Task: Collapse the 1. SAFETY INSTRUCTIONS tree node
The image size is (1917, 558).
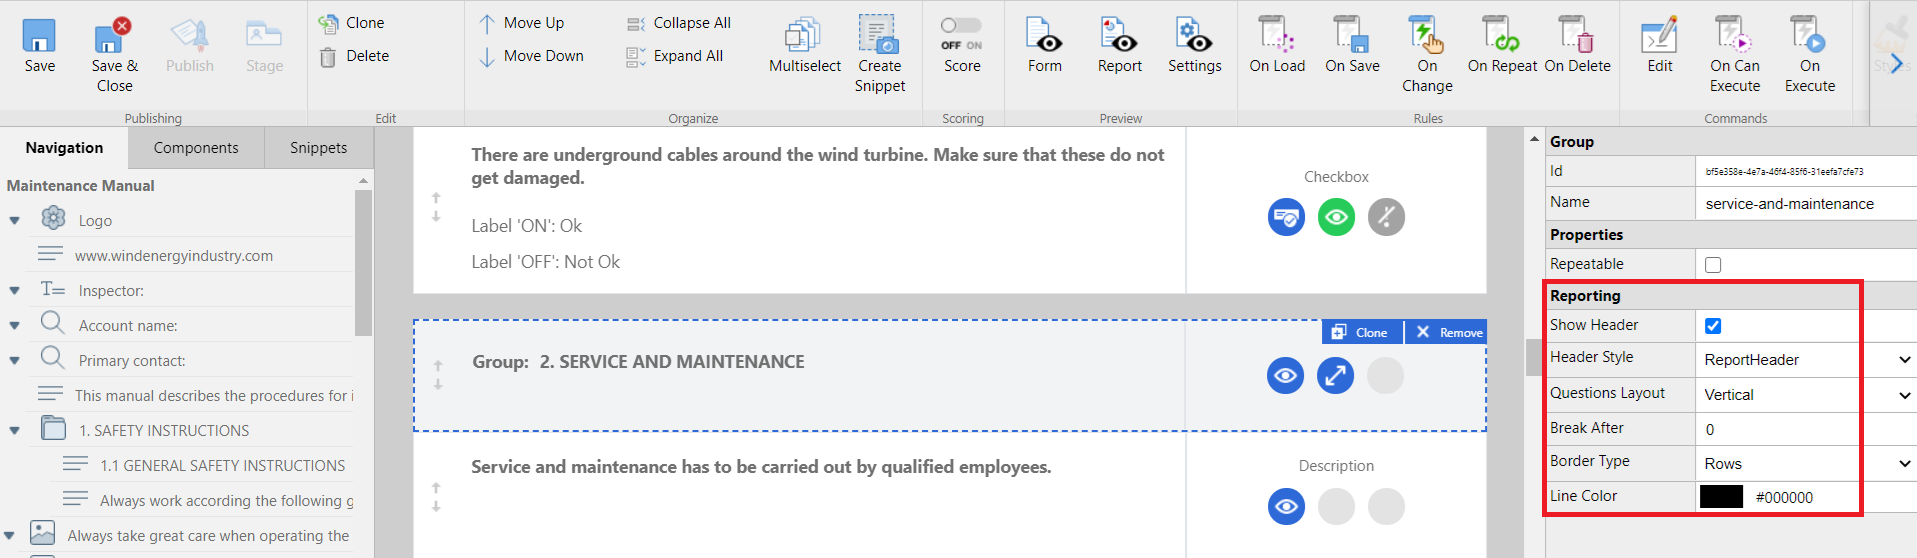Action: pos(14,431)
